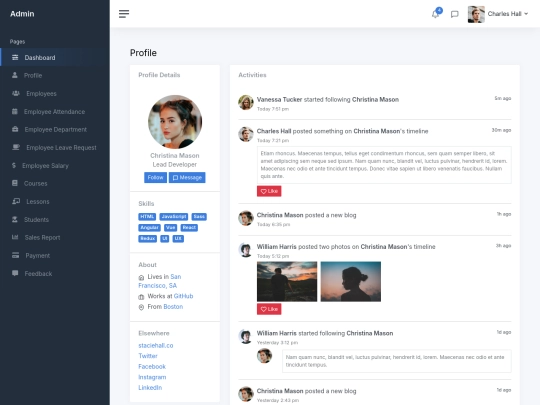The width and height of the screenshot is (540, 405).
Task: Go to Profile page in sidebar
Action: pyautogui.click(x=55, y=75)
